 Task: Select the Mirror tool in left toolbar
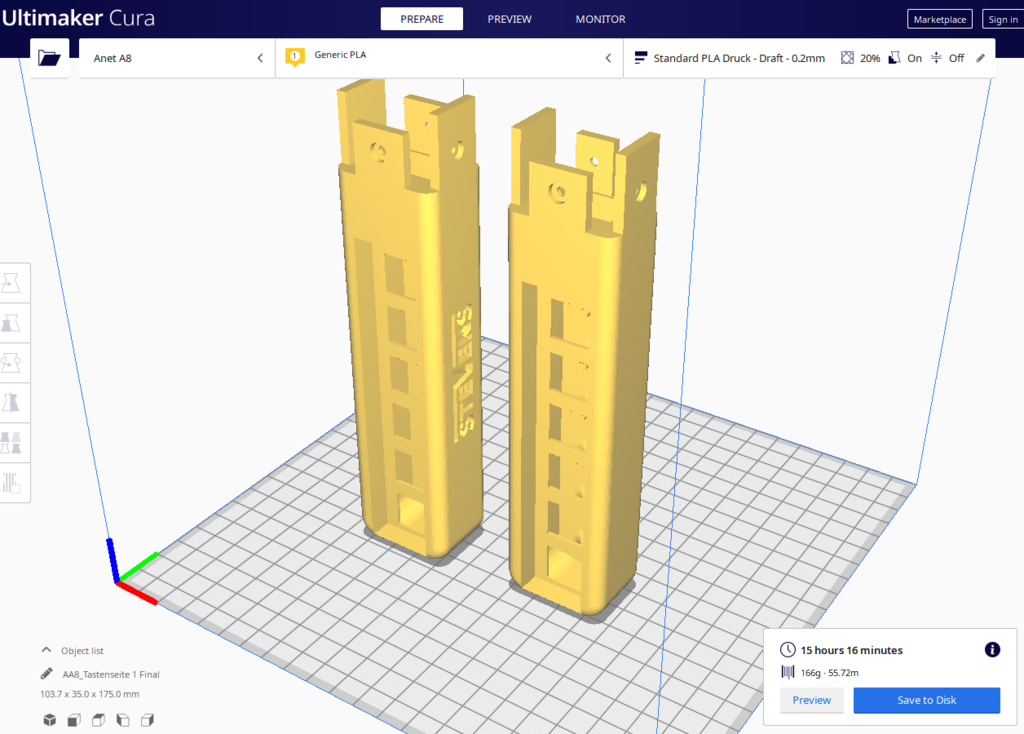(x=13, y=402)
